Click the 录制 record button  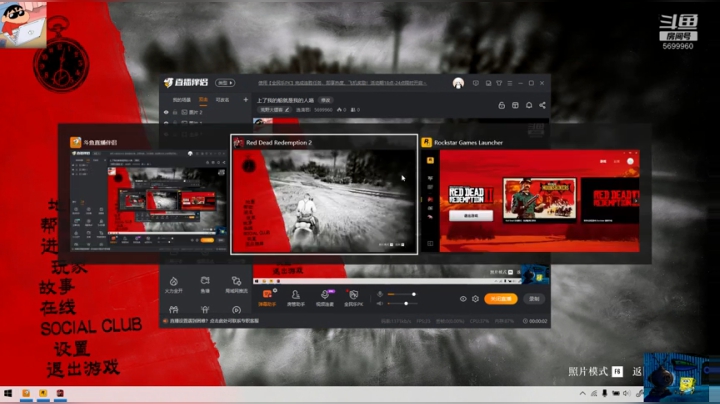pos(534,299)
